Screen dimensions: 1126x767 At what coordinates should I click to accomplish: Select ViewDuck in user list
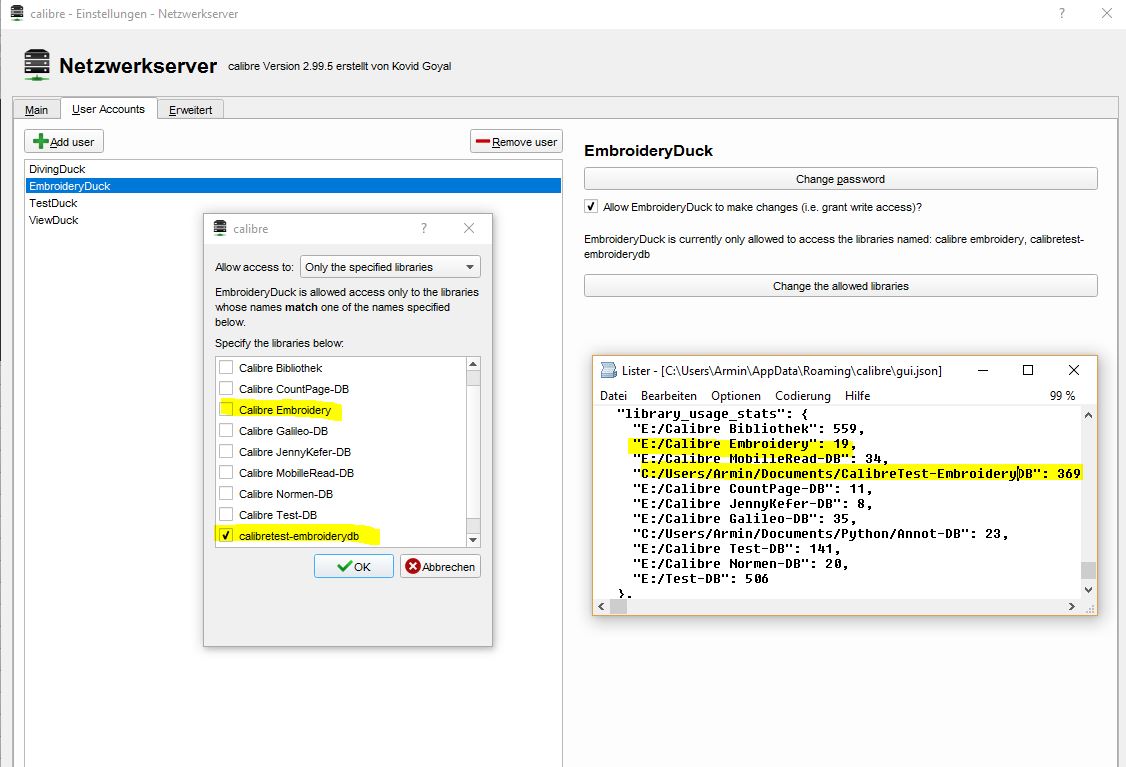(293, 220)
